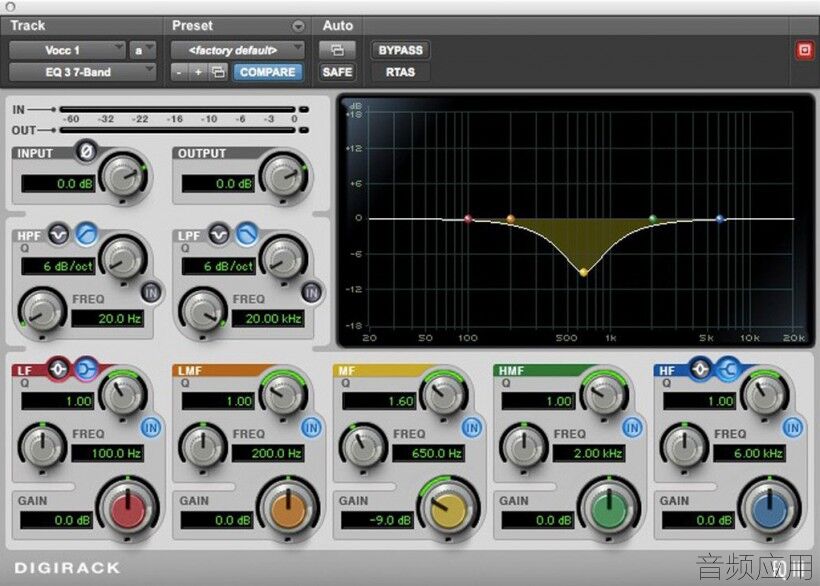The height and width of the screenshot is (586, 820).
Task: Click the HF 6.00 kHz frequency field
Action: 749,453
